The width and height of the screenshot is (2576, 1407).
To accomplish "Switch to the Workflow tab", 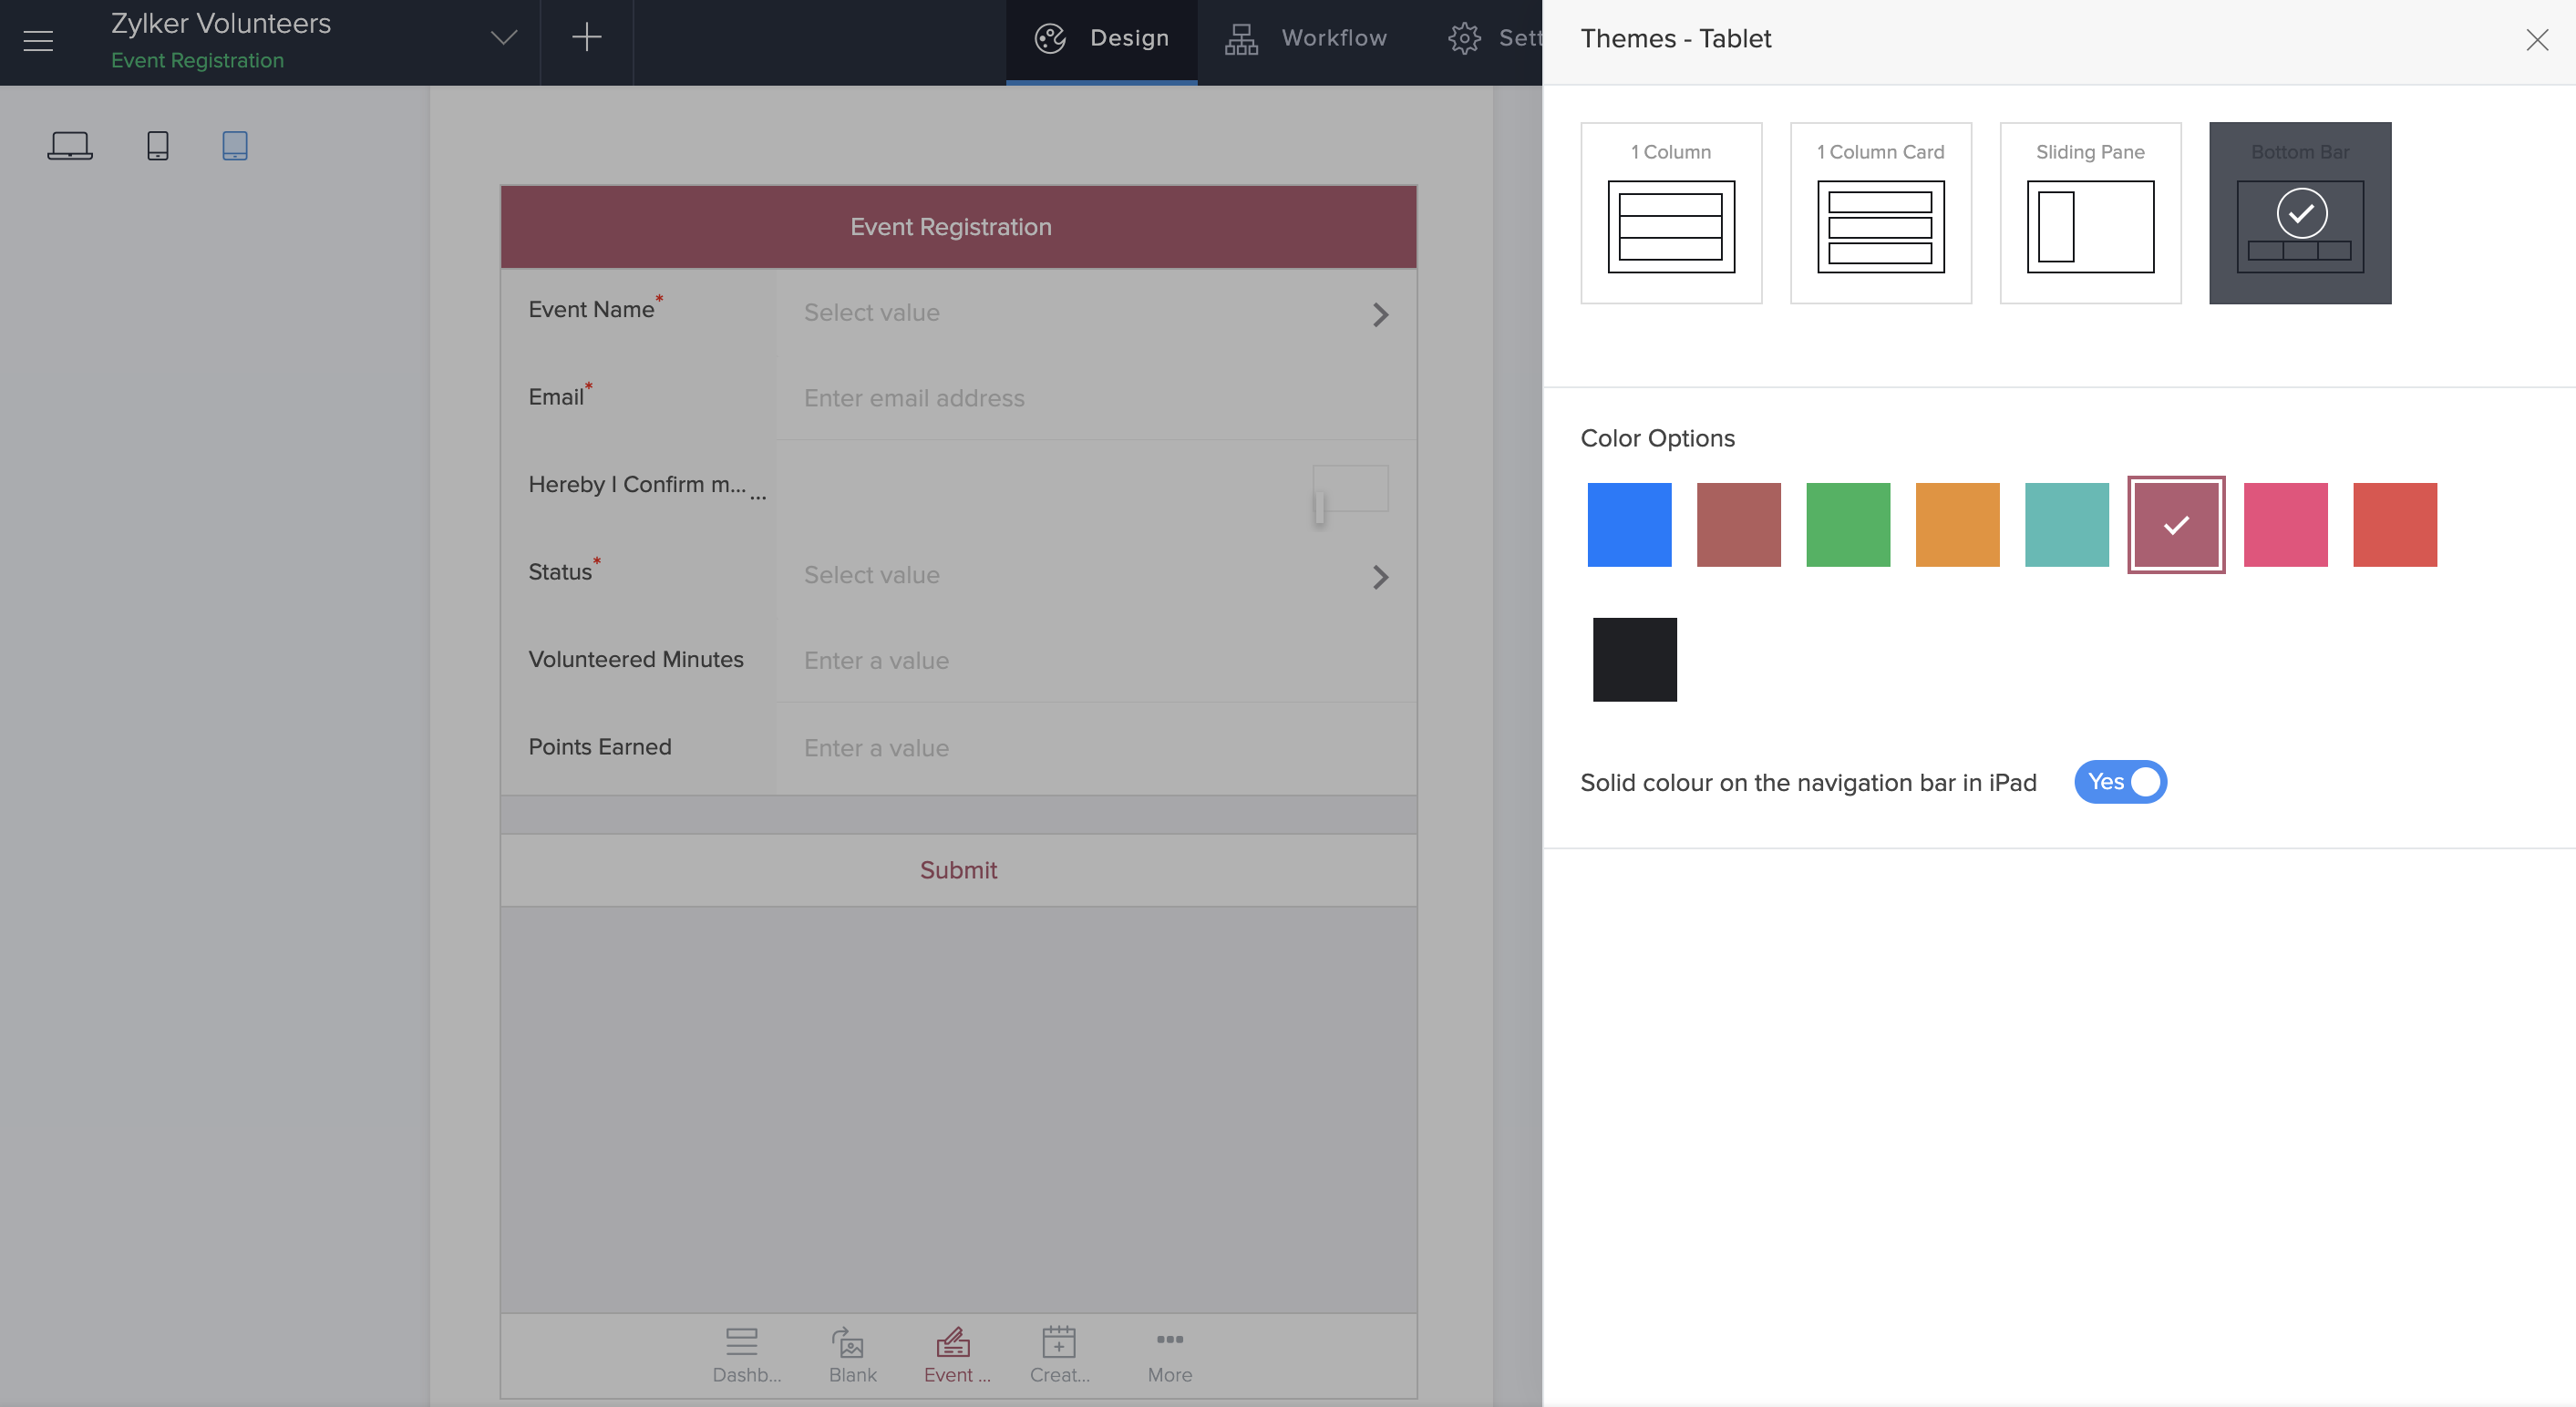I will [1307, 38].
